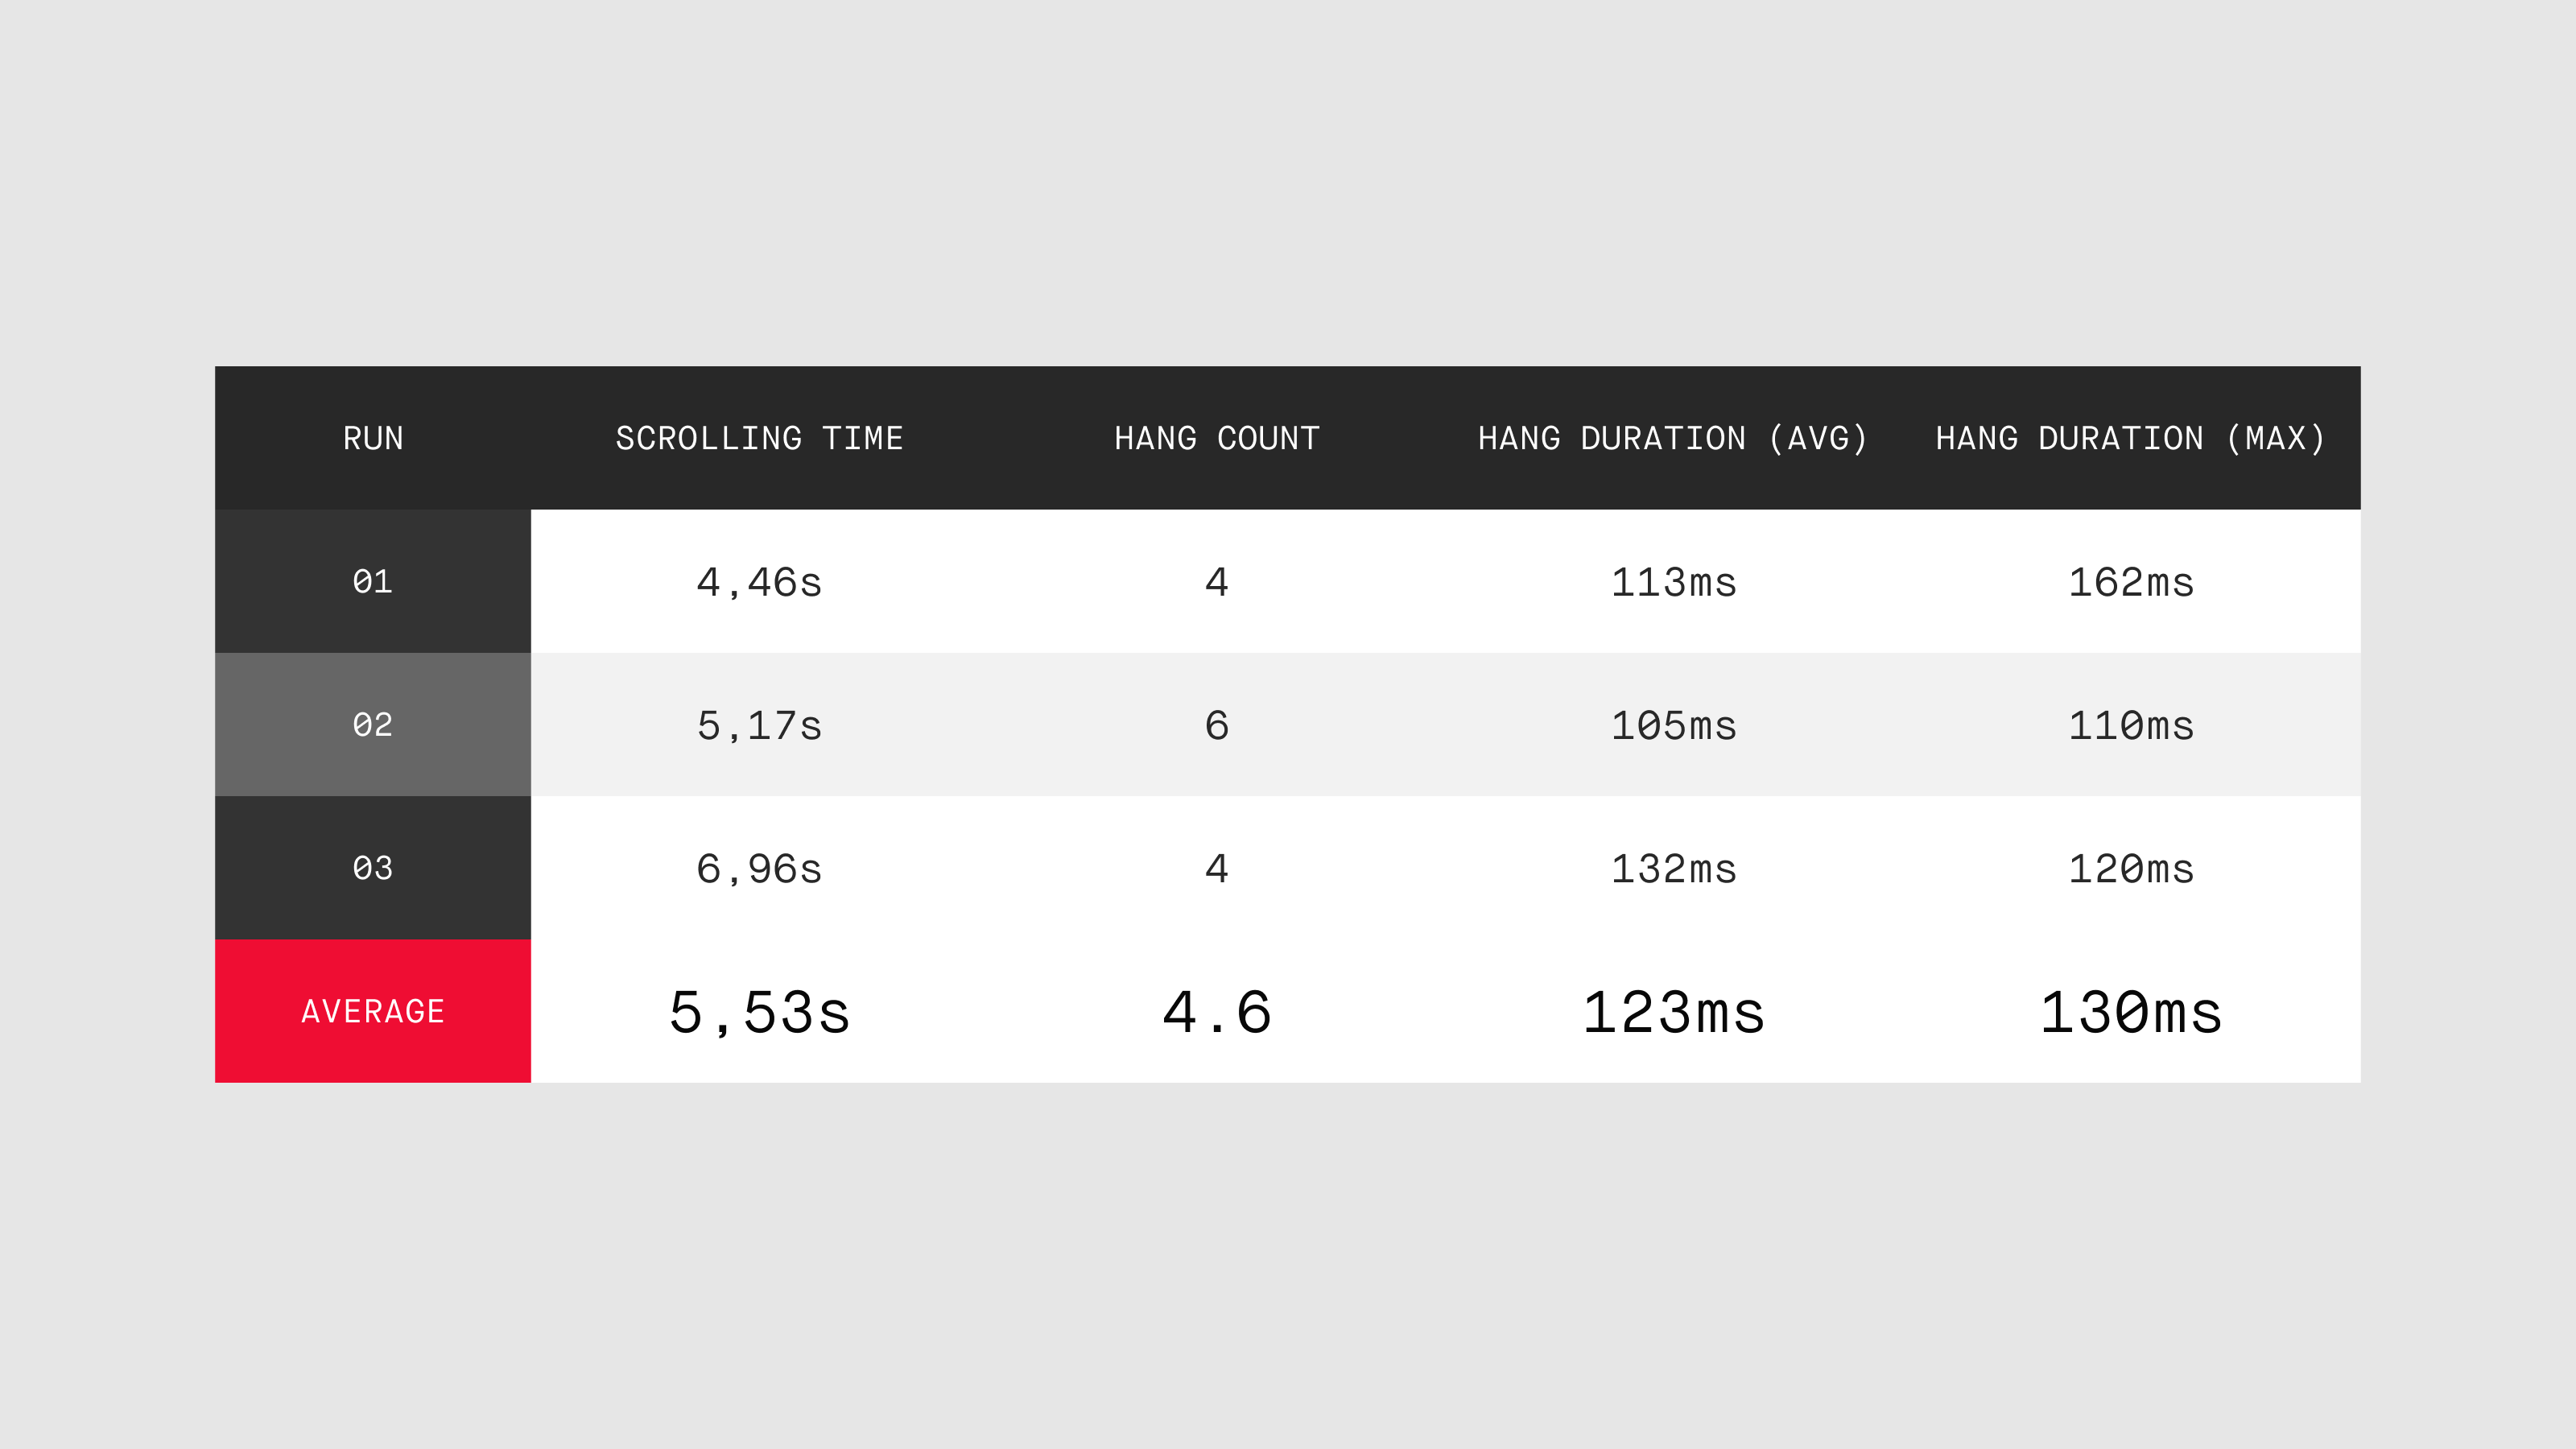This screenshot has width=2576, height=1449.
Task: Select the 113ms average duration cell
Action: tap(1674, 582)
